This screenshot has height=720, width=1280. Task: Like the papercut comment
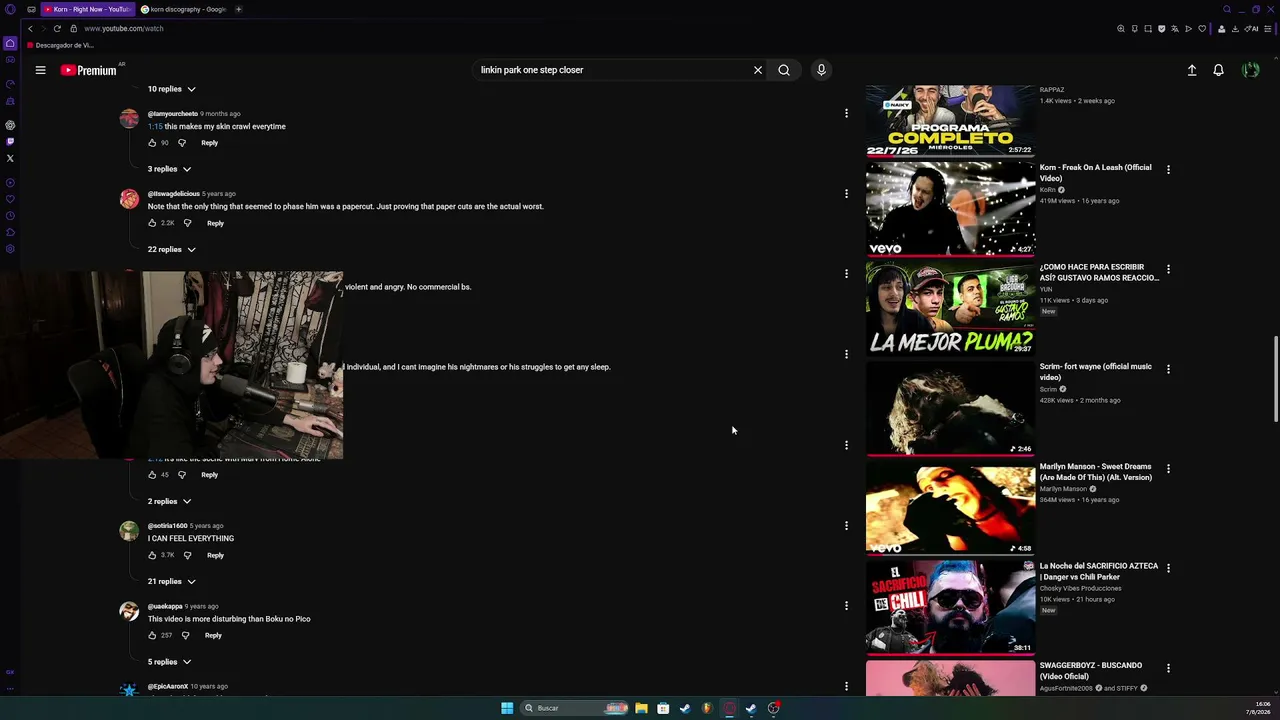[152, 223]
